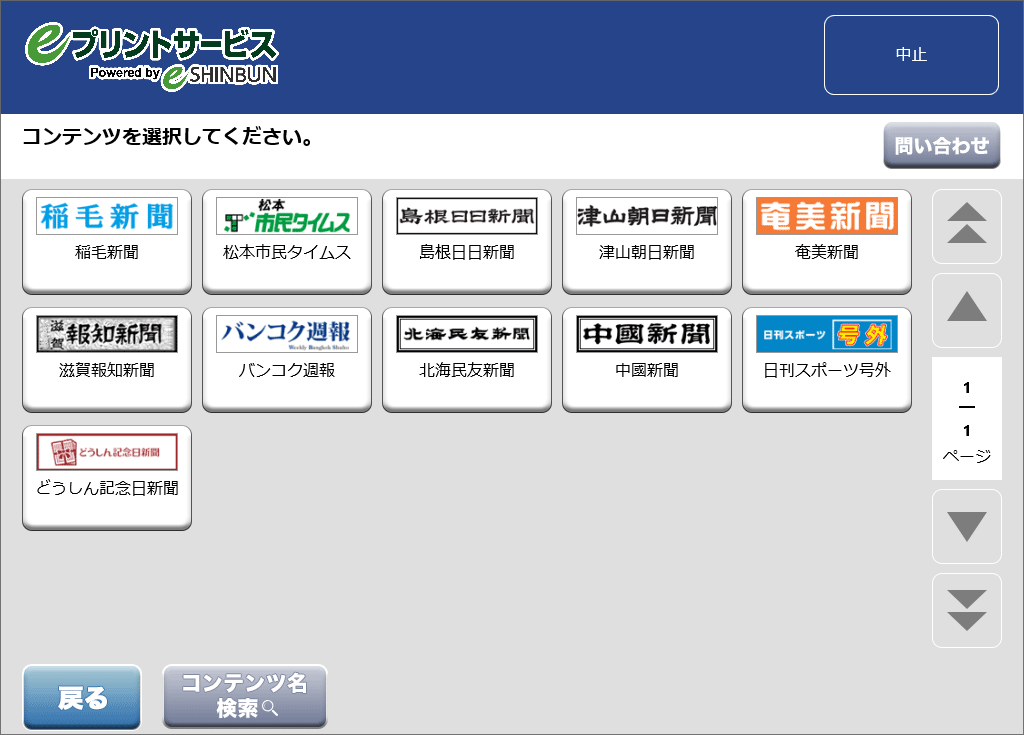Select 津山朝日新聞 from the list
The image size is (1024, 735).
pyautogui.click(x=647, y=241)
